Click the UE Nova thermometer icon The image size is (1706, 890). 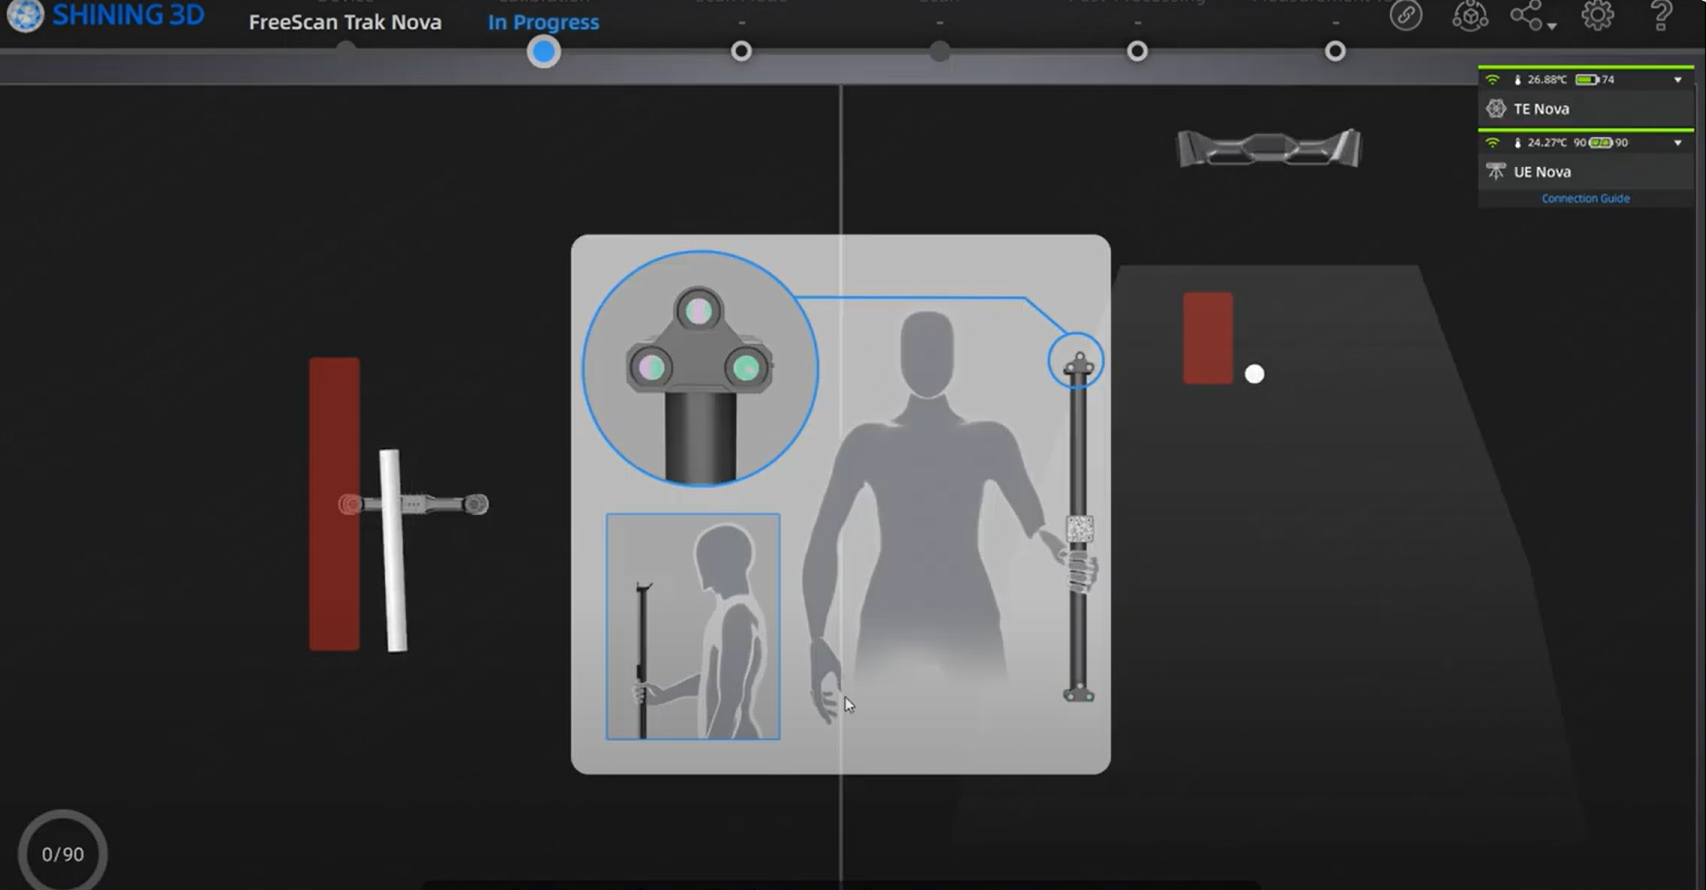[x=1517, y=142]
